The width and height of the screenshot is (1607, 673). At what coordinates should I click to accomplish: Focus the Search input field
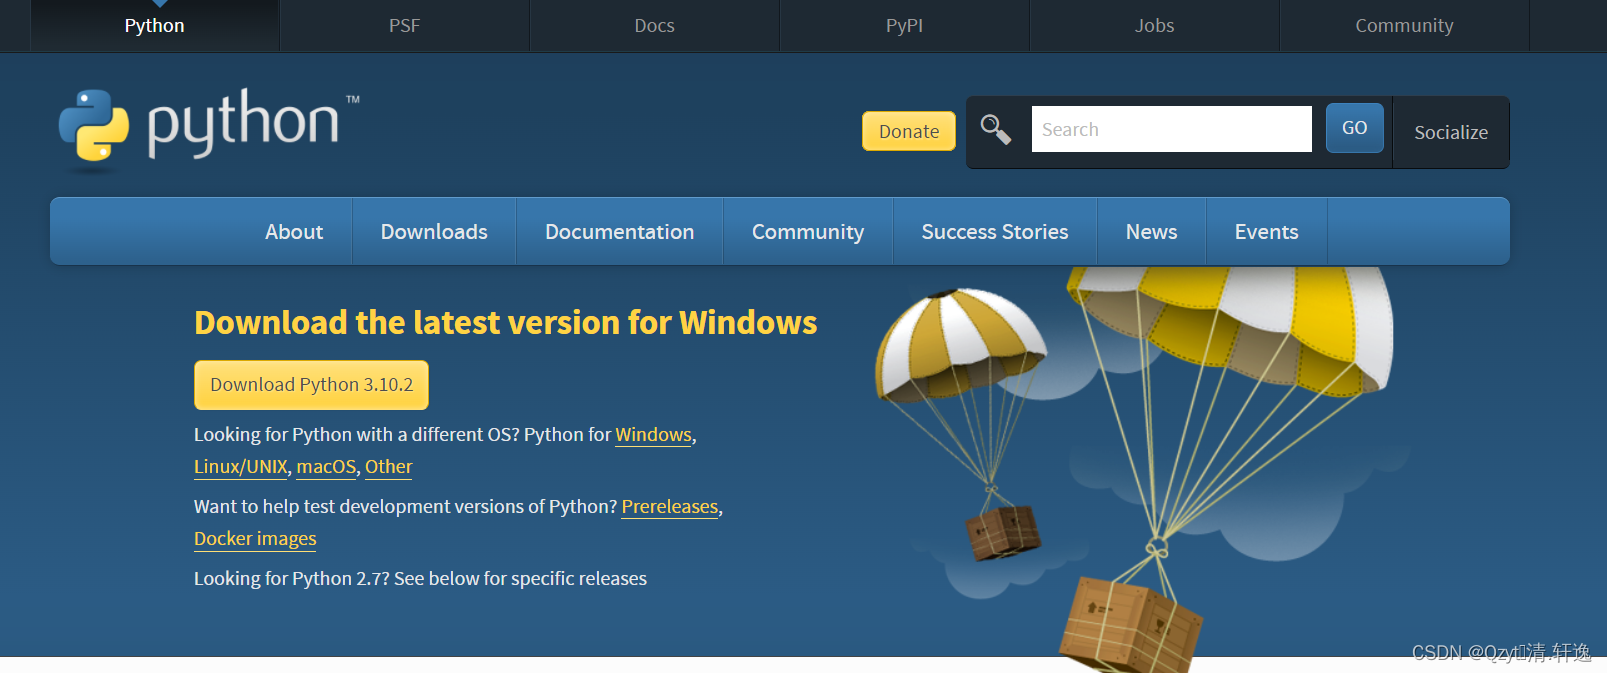pyautogui.click(x=1172, y=129)
